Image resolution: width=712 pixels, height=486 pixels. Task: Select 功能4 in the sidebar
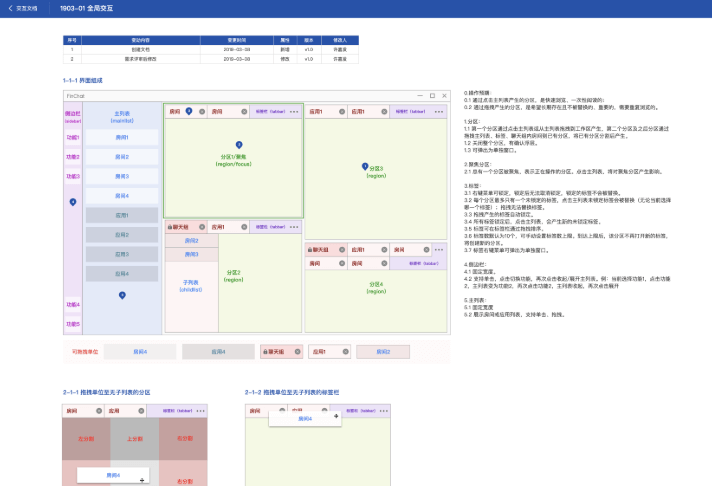(72, 304)
